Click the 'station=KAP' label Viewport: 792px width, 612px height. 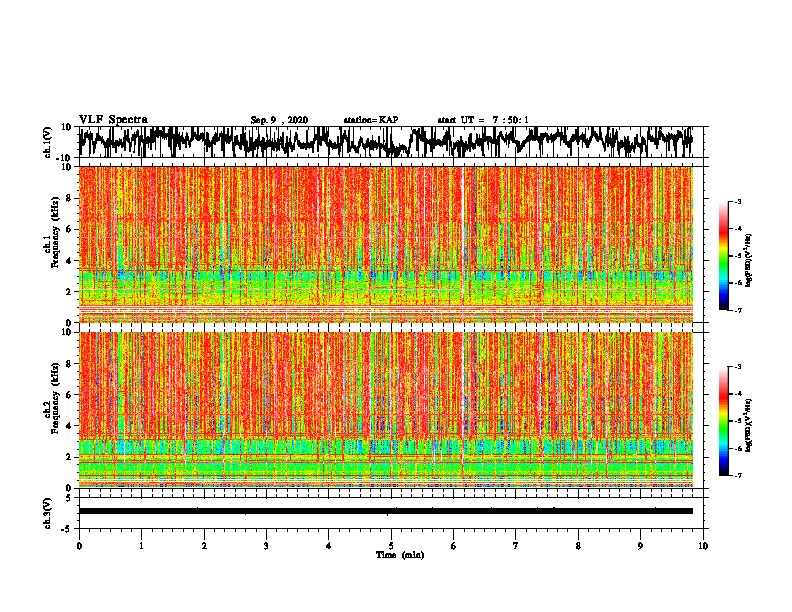371,120
